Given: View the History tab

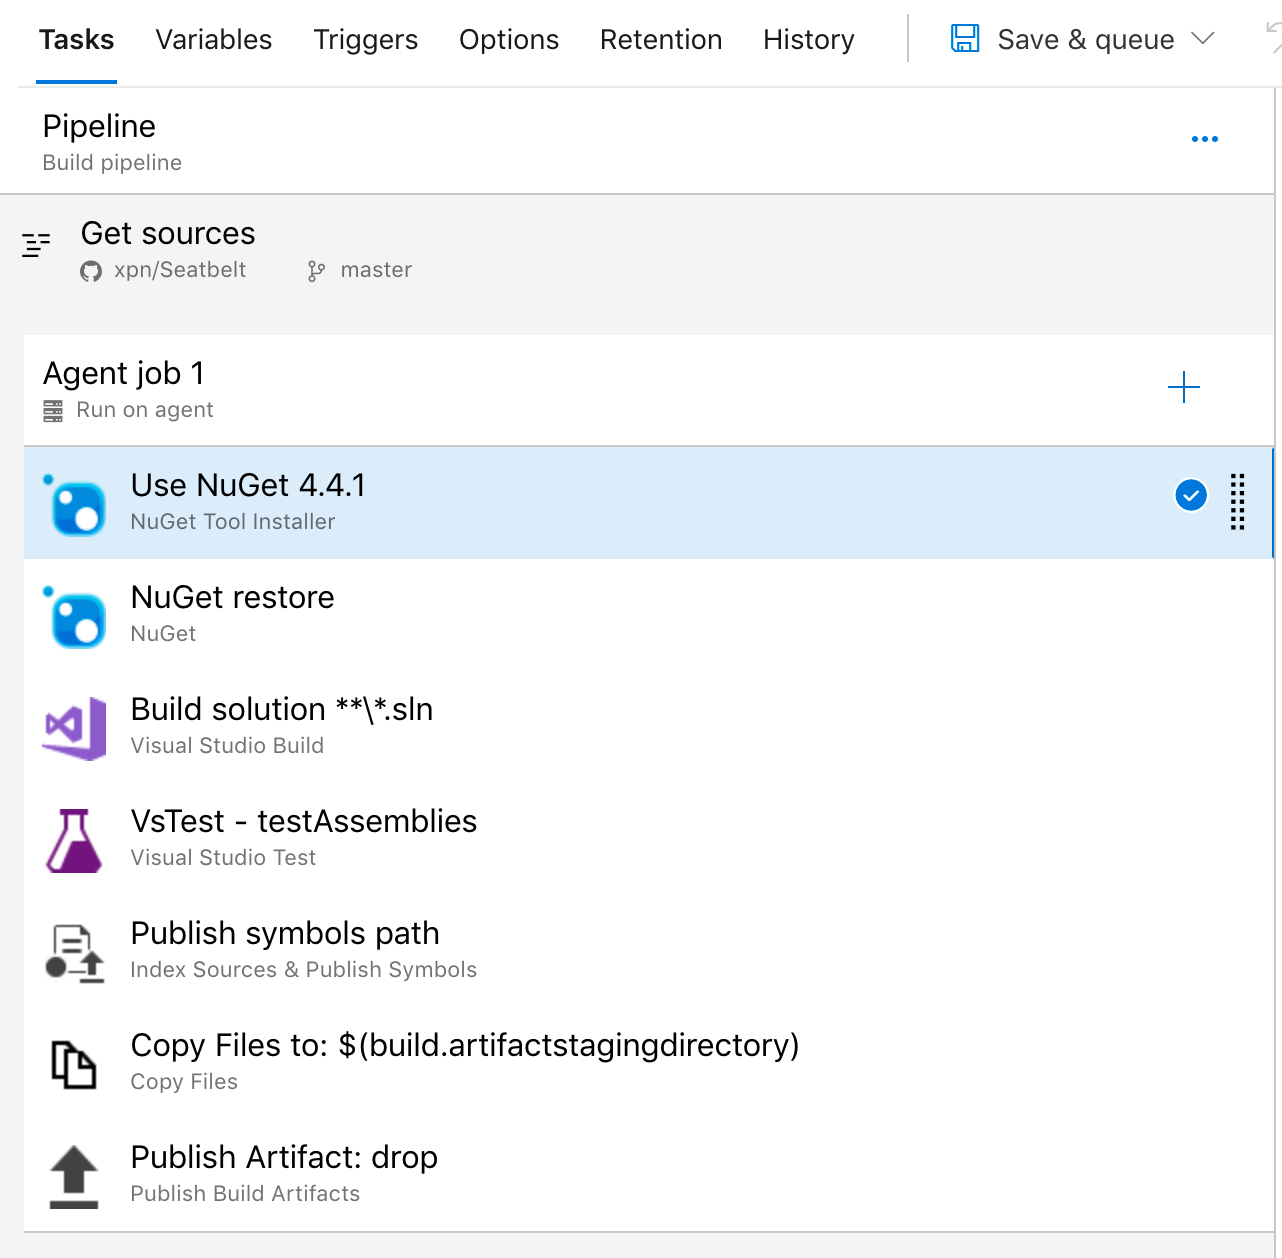Looking at the screenshot, I should click(809, 40).
